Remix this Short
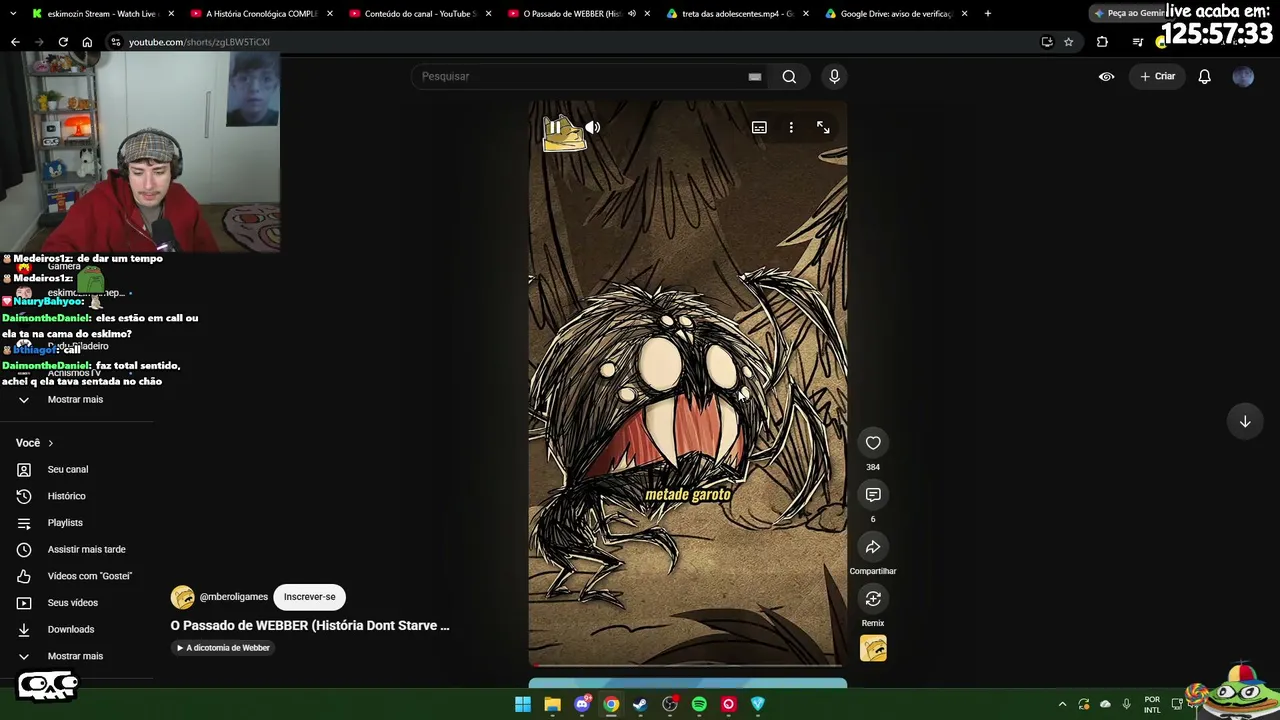Screen dimensions: 1280x720 click(x=873, y=599)
